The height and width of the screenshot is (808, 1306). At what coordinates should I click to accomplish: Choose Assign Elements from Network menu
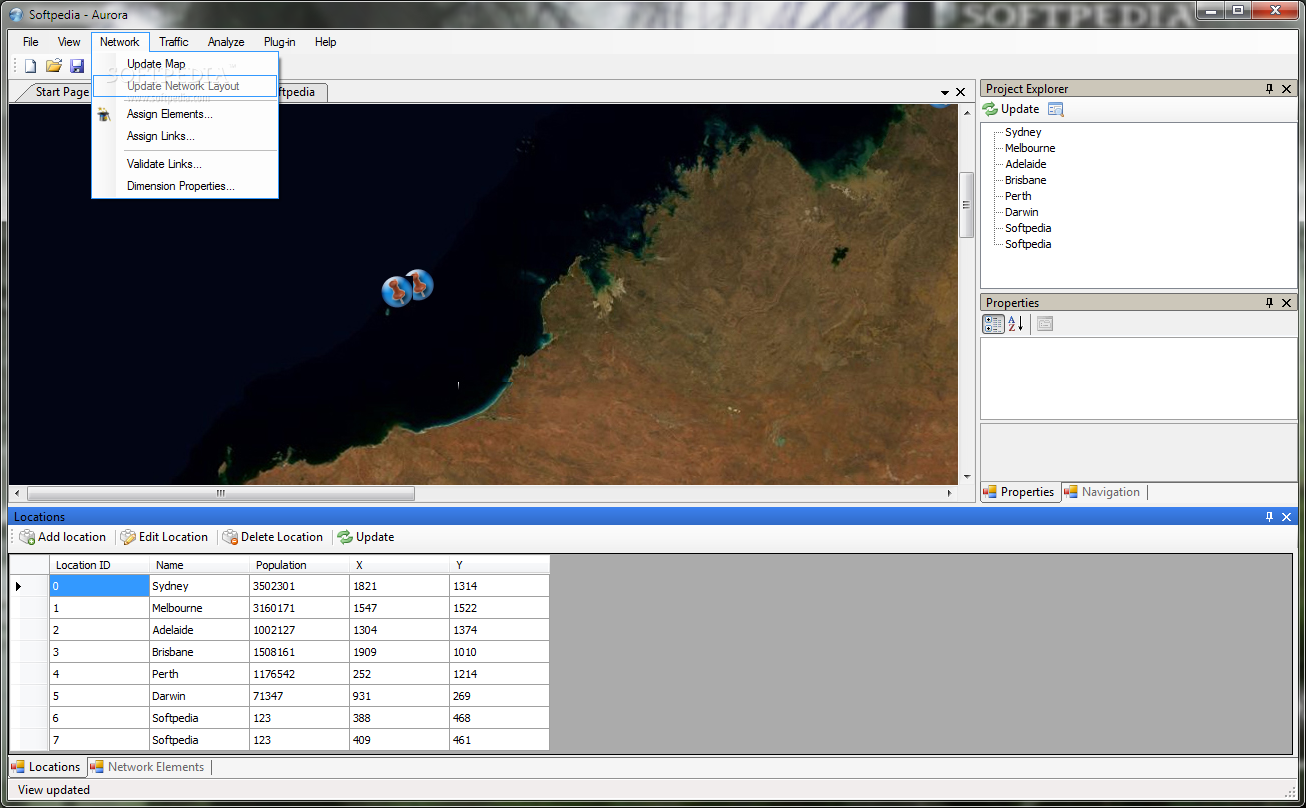click(169, 114)
